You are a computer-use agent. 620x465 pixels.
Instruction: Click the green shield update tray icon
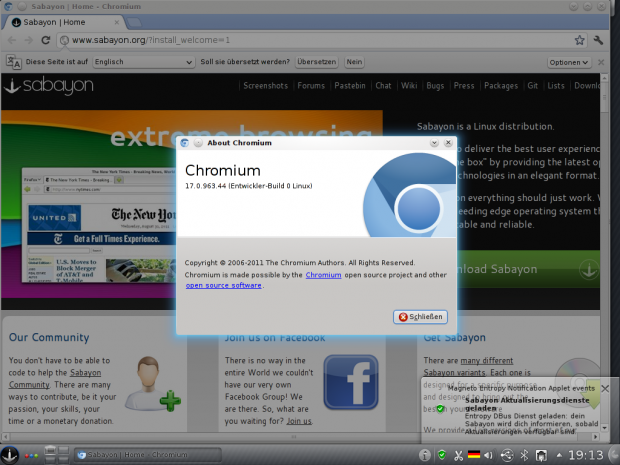click(442, 455)
